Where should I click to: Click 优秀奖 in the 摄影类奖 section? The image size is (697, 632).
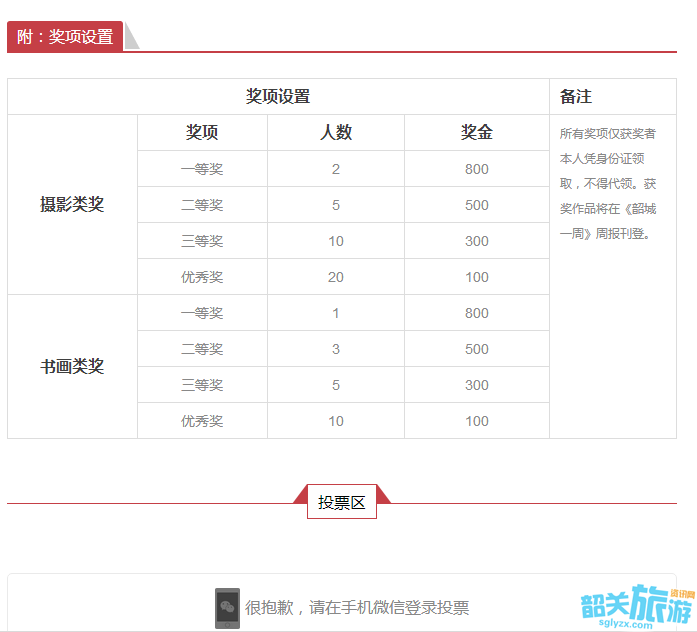[202, 277]
